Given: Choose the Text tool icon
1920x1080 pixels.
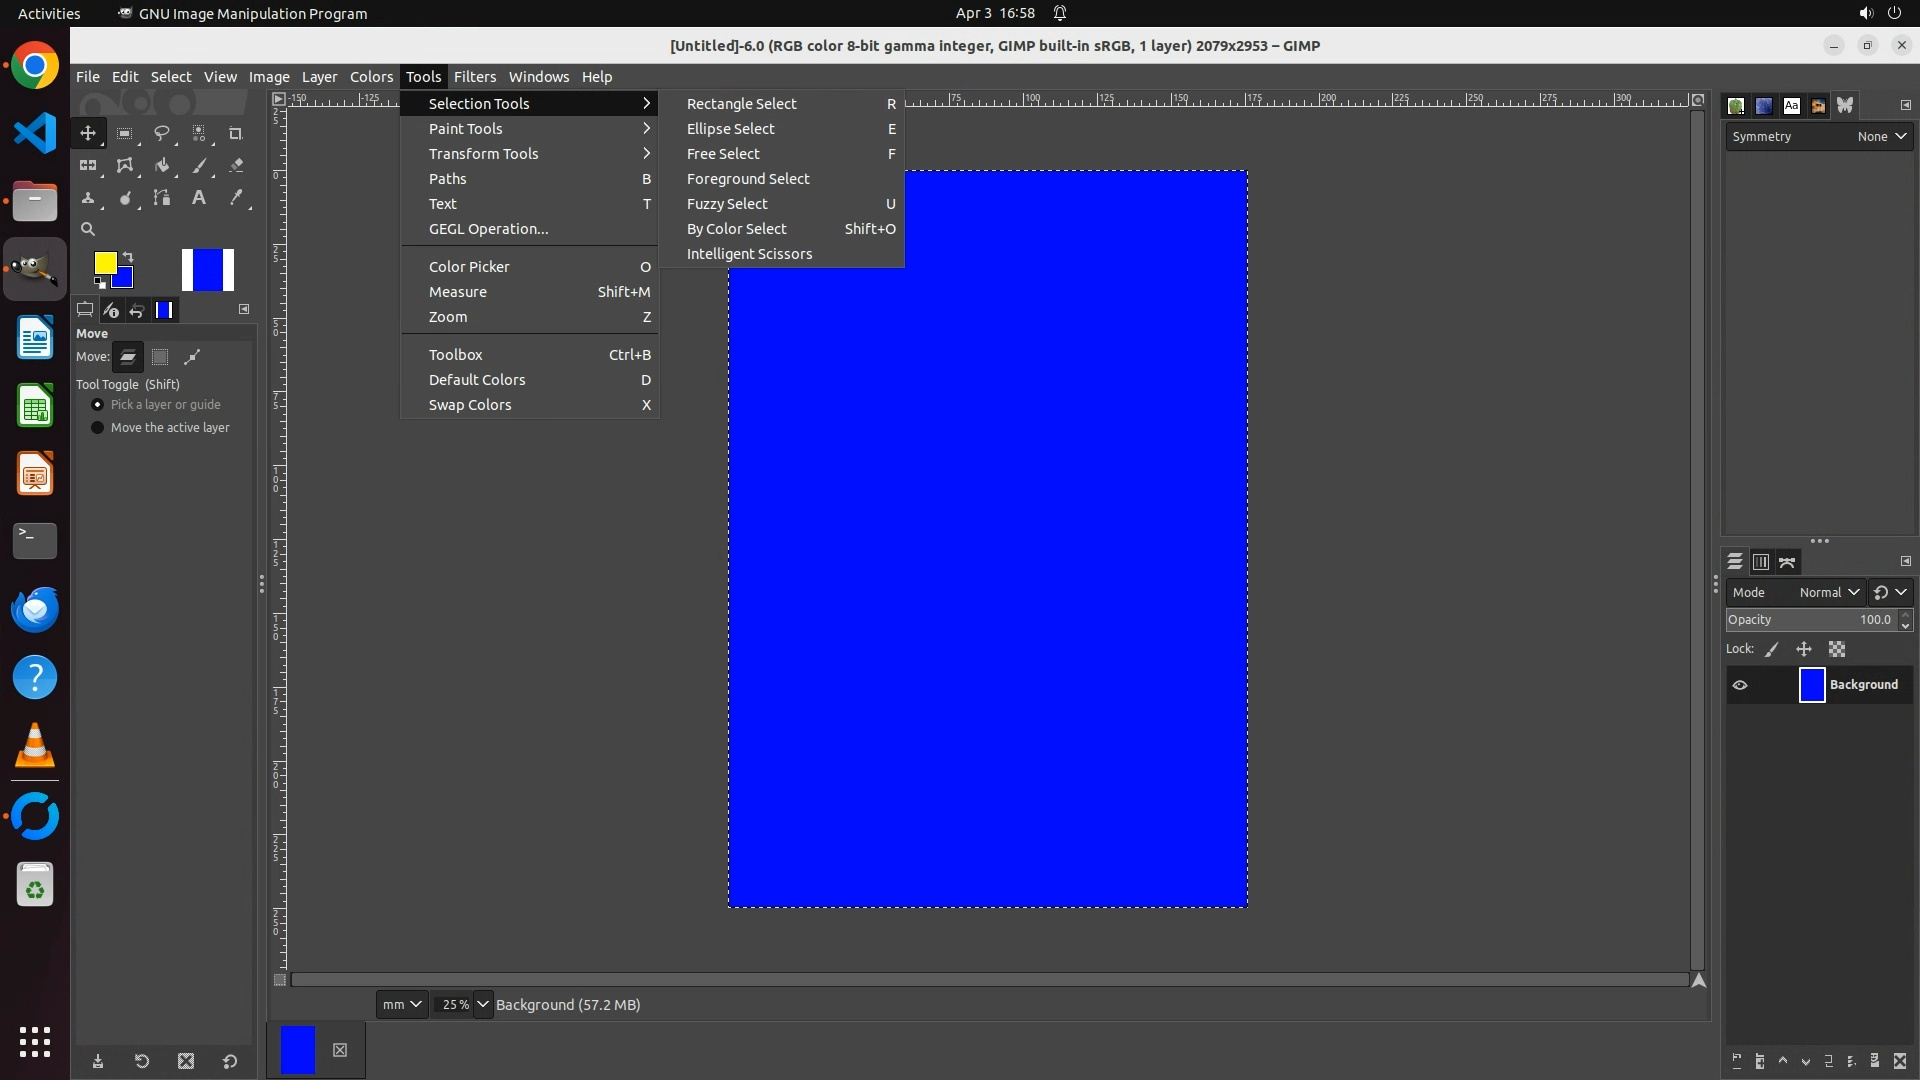Looking at the screenshot, I should (199, 198).
